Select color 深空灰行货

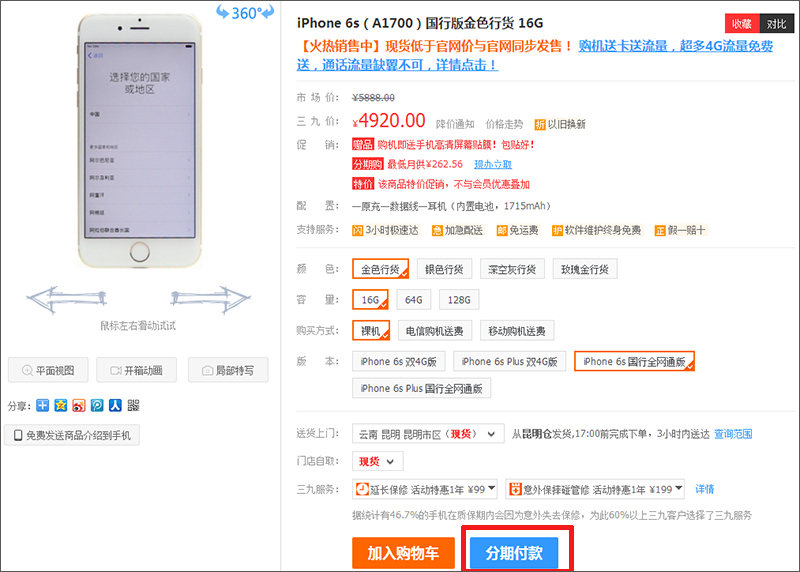[512, 269]
